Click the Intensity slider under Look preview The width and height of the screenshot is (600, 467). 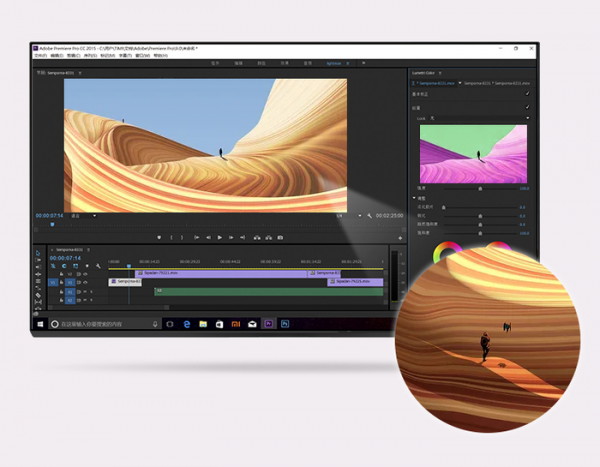point(480,187)
